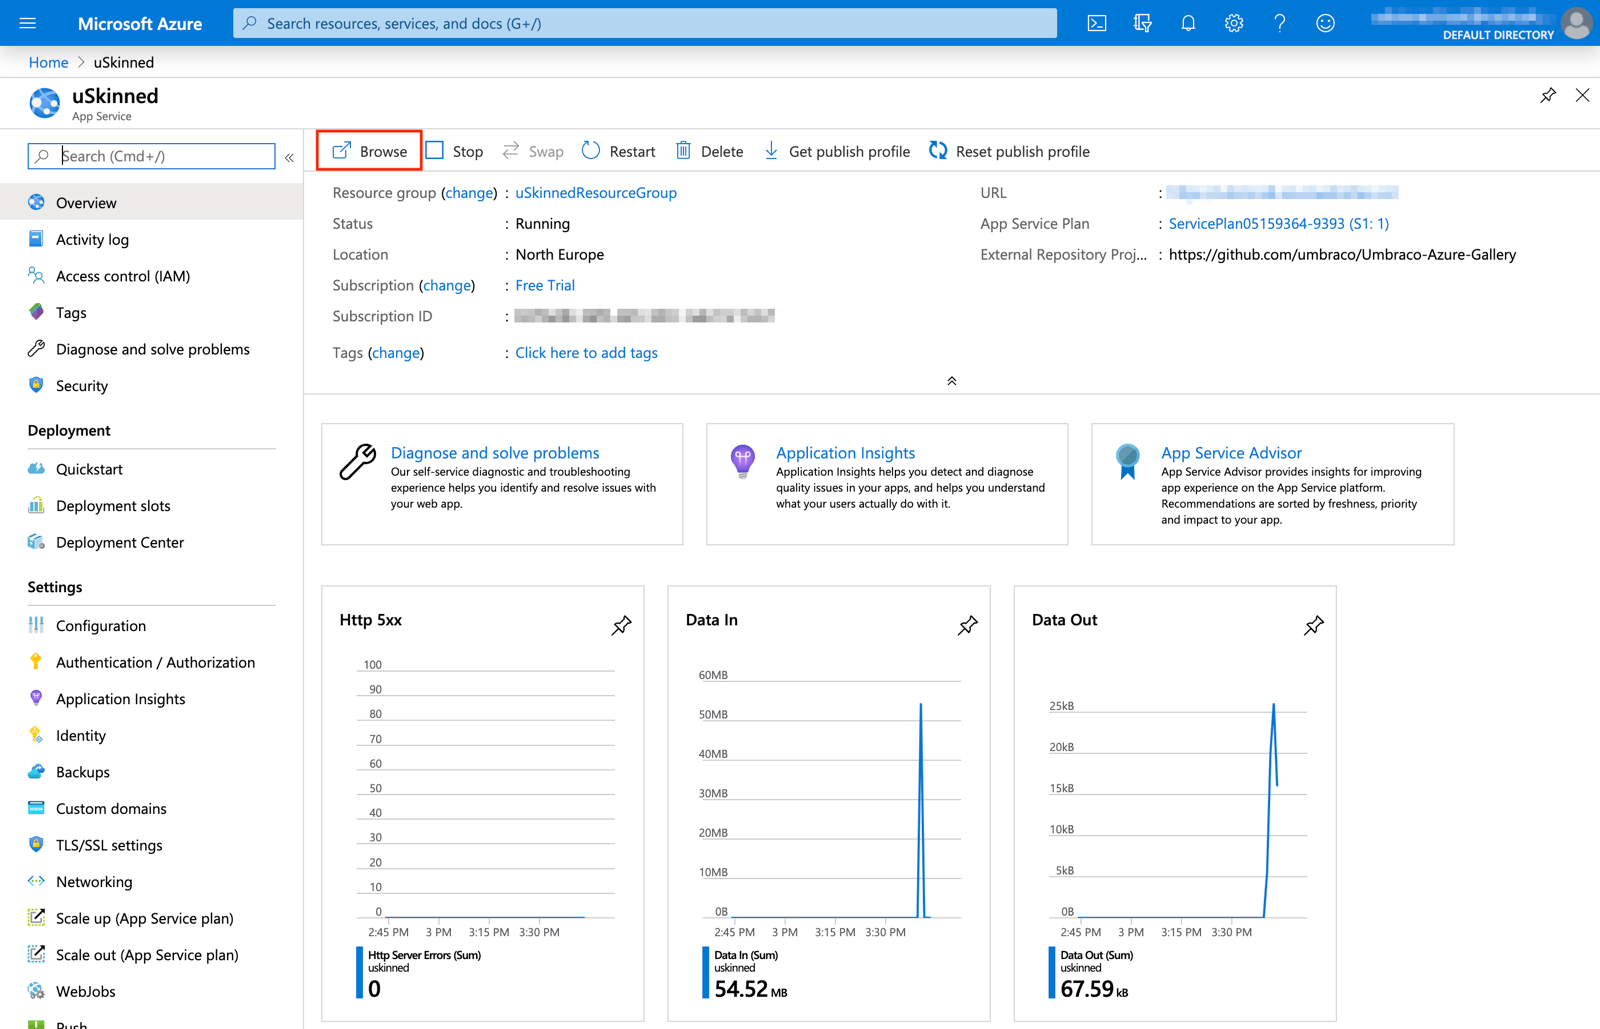Click the Microsoft Azure logo text

tap(140, 23)
